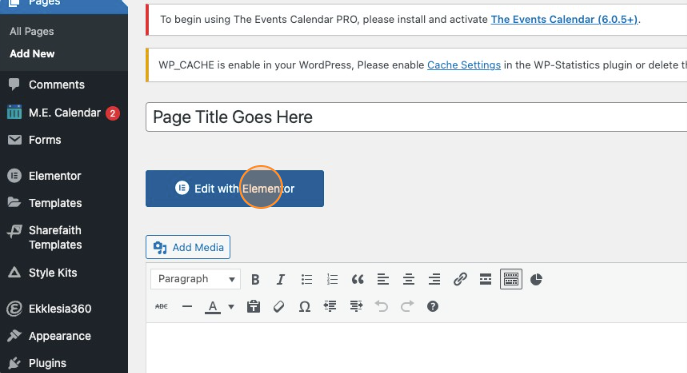Click in the page title field
This screenshot has height=373, width=687.
(416, 117)
